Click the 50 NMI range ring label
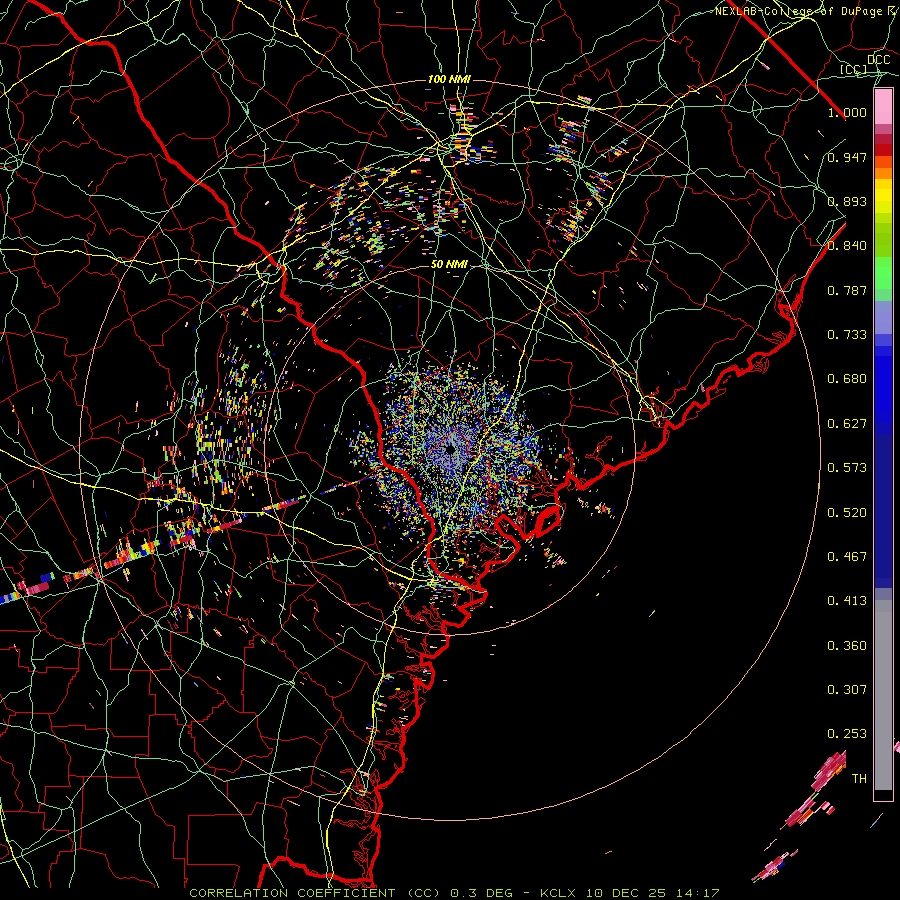This screenshot has width=900, height=900. [x=449, y=265]
